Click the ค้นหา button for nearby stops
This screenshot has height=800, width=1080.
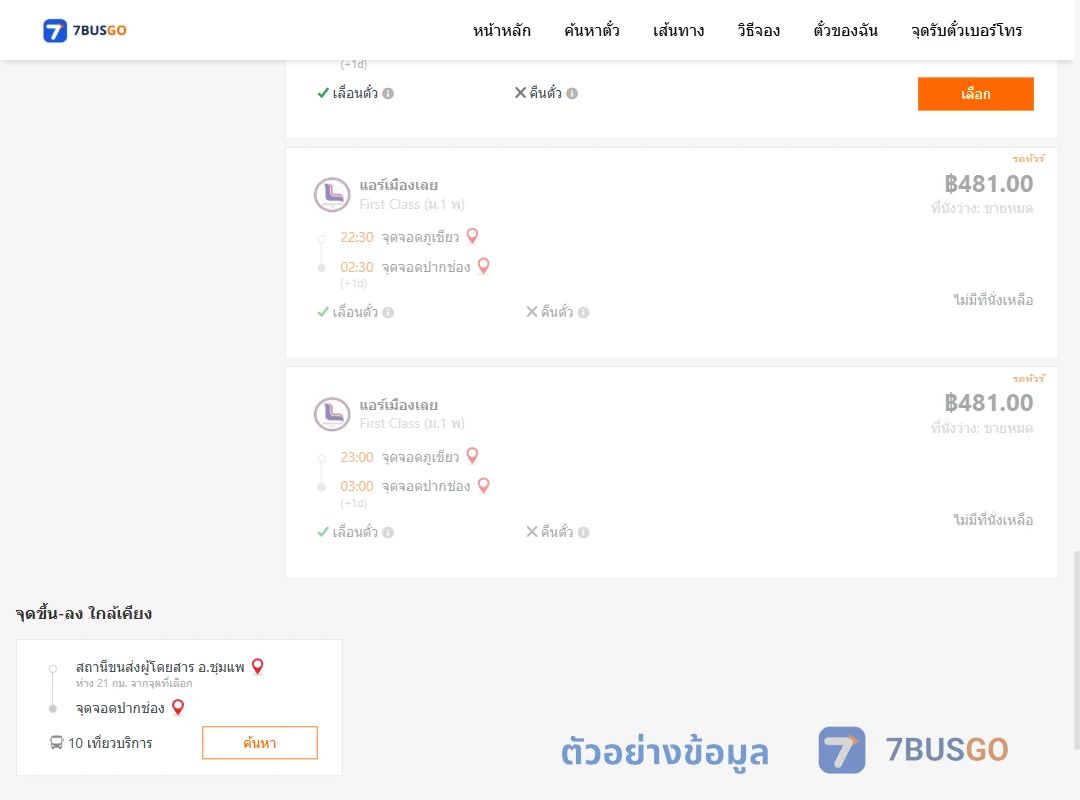(x=260, y=743)
